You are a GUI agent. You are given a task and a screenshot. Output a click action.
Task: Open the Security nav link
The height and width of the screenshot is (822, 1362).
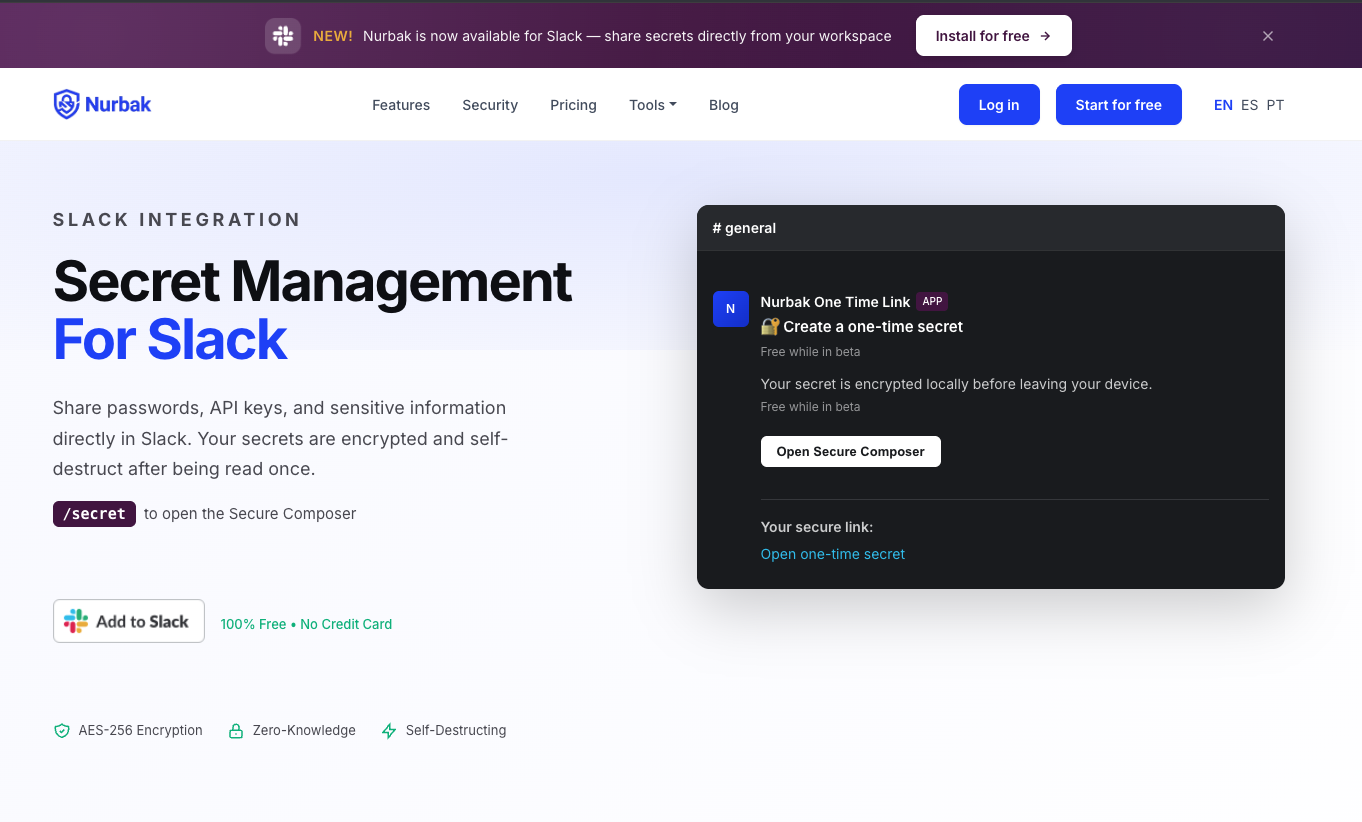click(x=490, y=105)
